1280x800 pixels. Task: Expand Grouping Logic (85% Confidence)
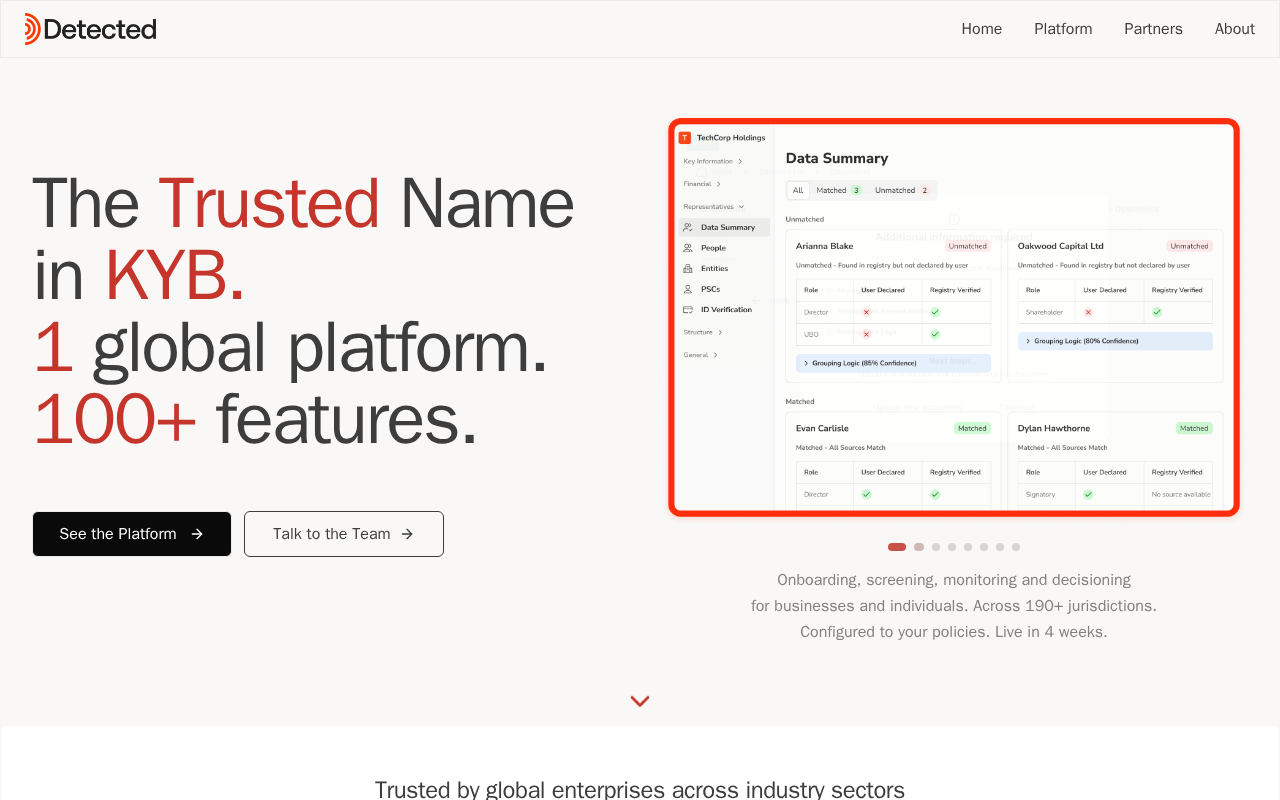click(x=893, y=363)
